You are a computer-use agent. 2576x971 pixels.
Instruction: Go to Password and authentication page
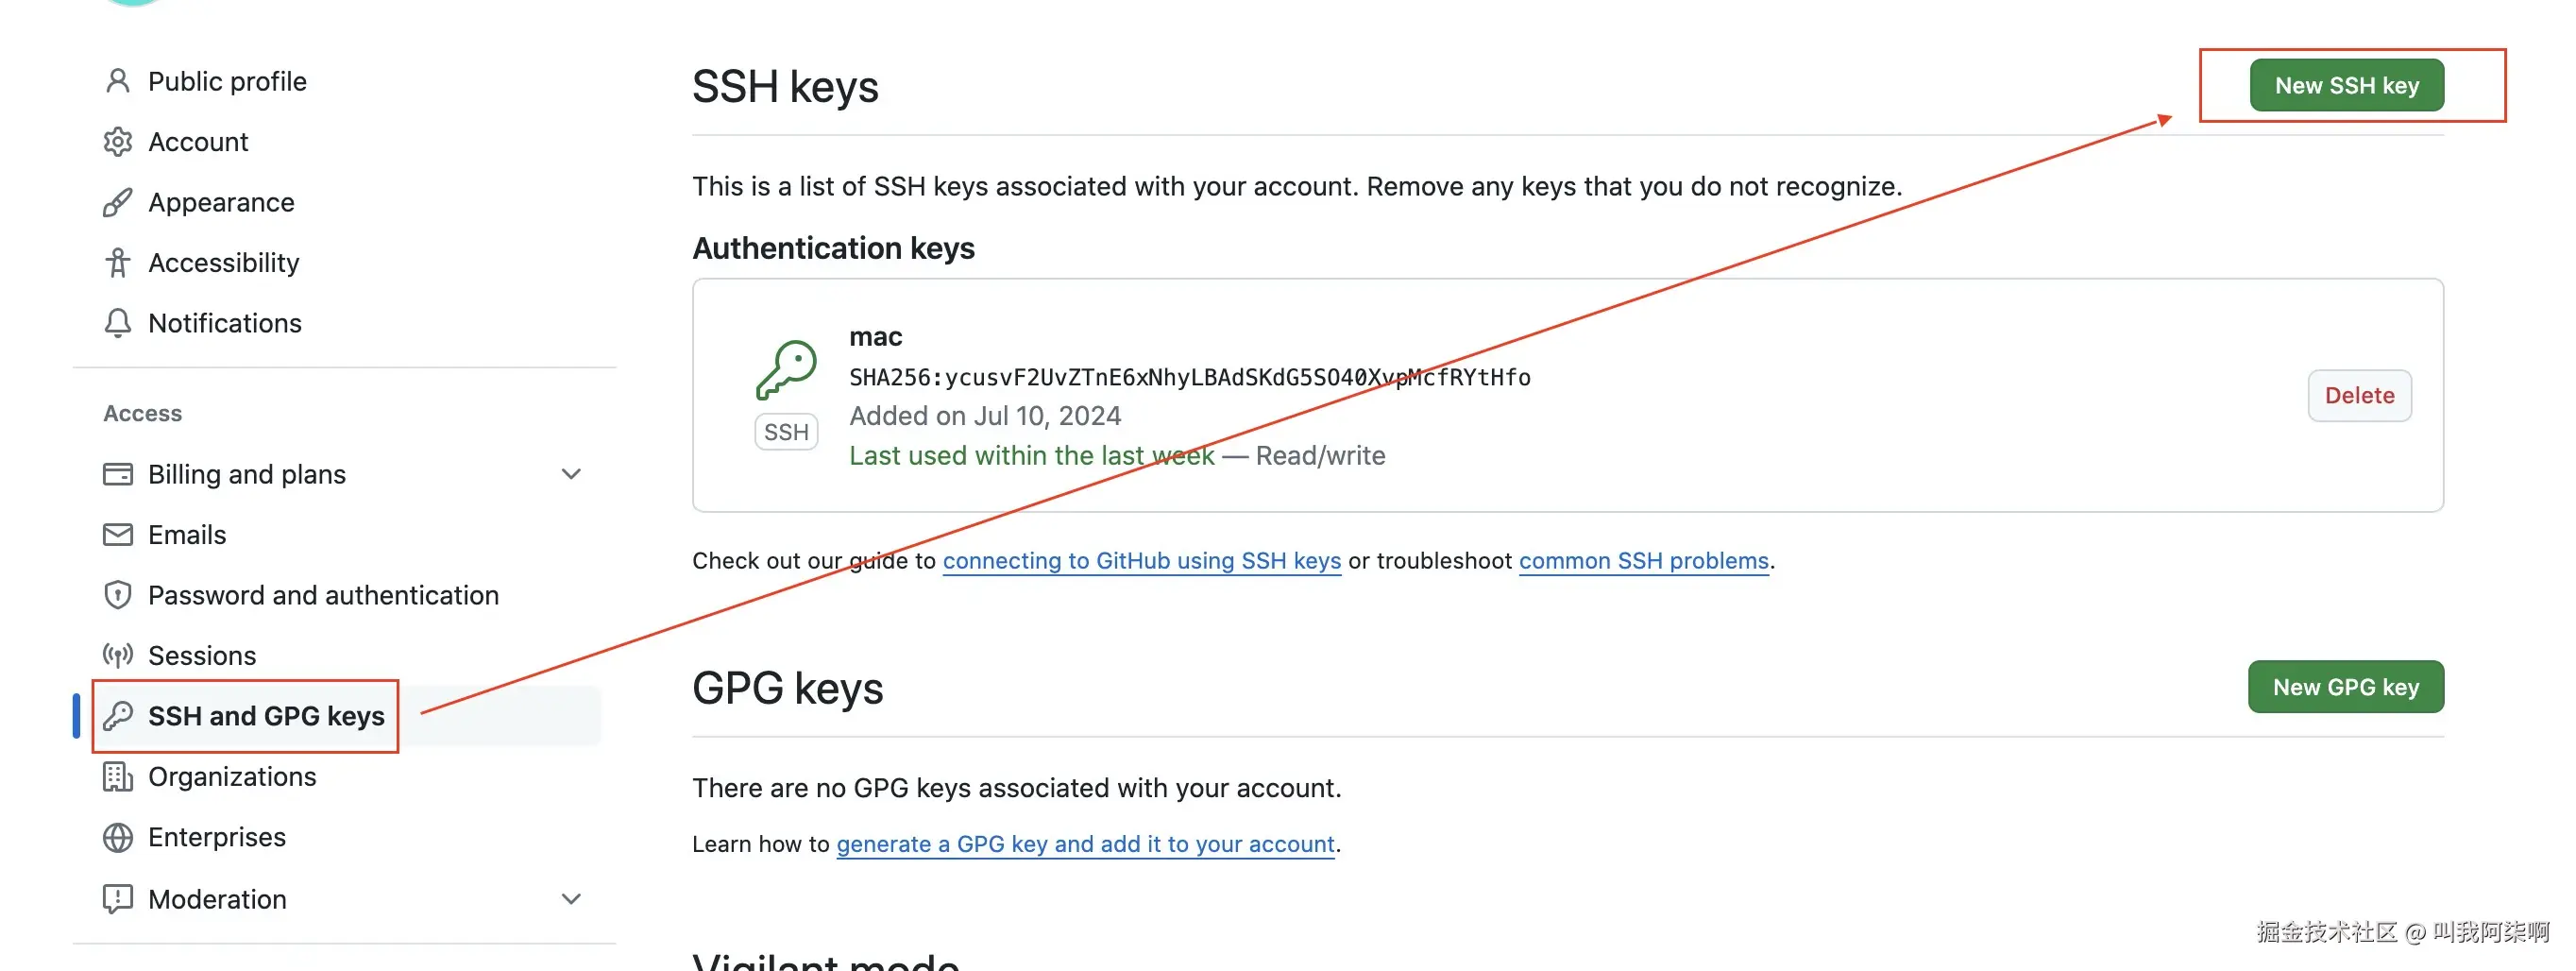click(322, 596)
